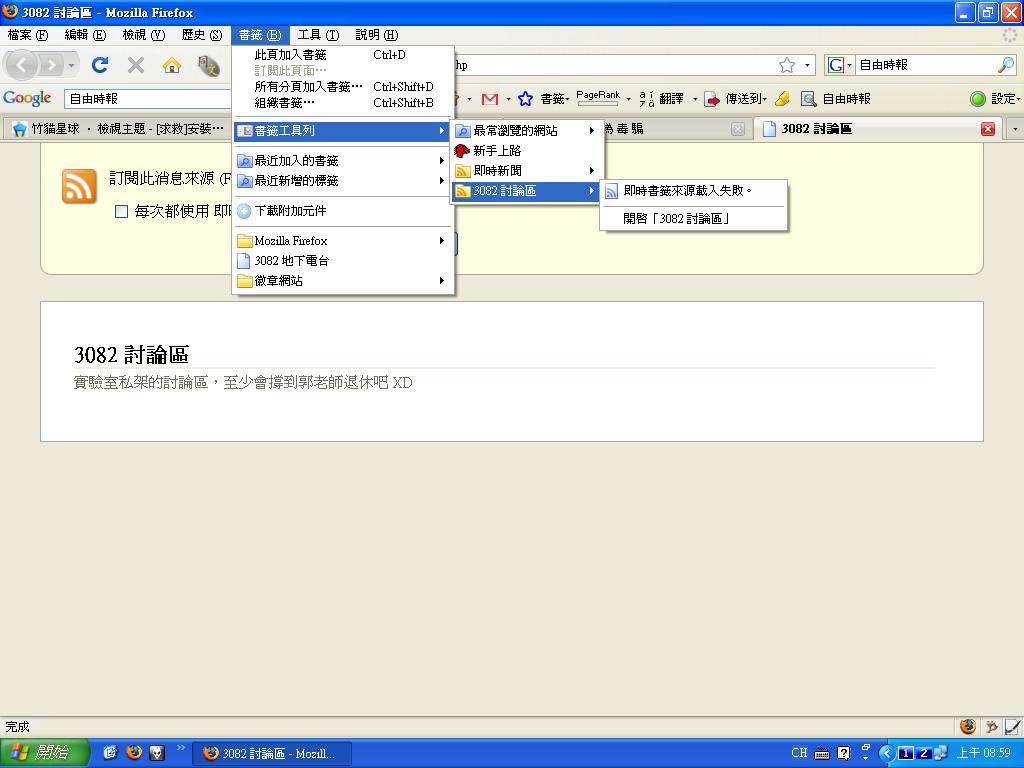Click the 傳送到 (Send to) toolbar button

click(737, 99)
